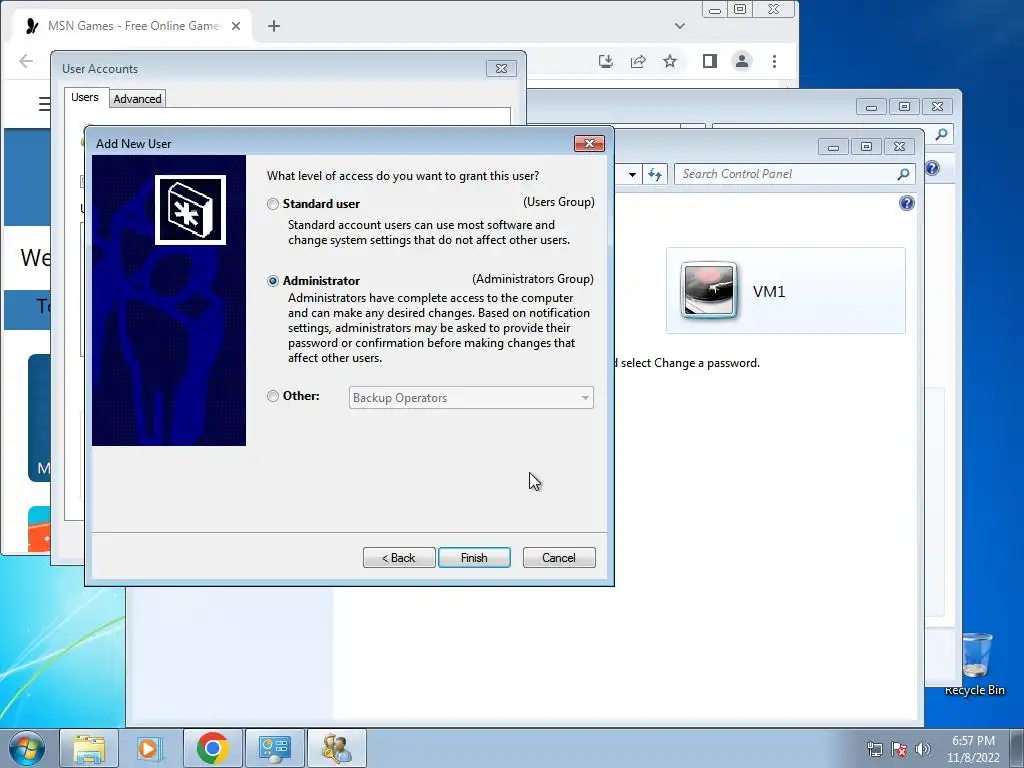Open the MSN hamburger menu
The width and height of the screenshot is (1024, 768).
[x=44, y=104]
